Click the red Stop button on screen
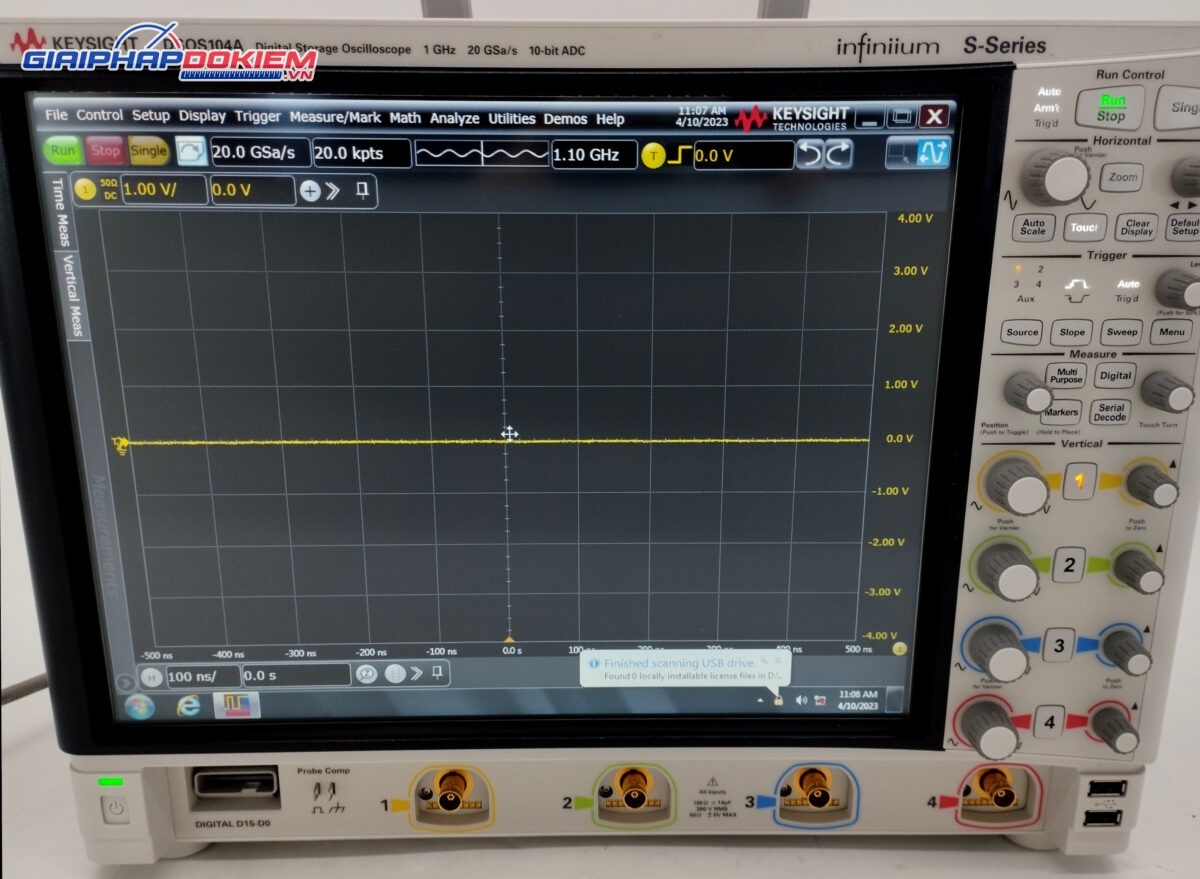The width and height of the screenshot is (1200, 879). [x=104, y=151]
